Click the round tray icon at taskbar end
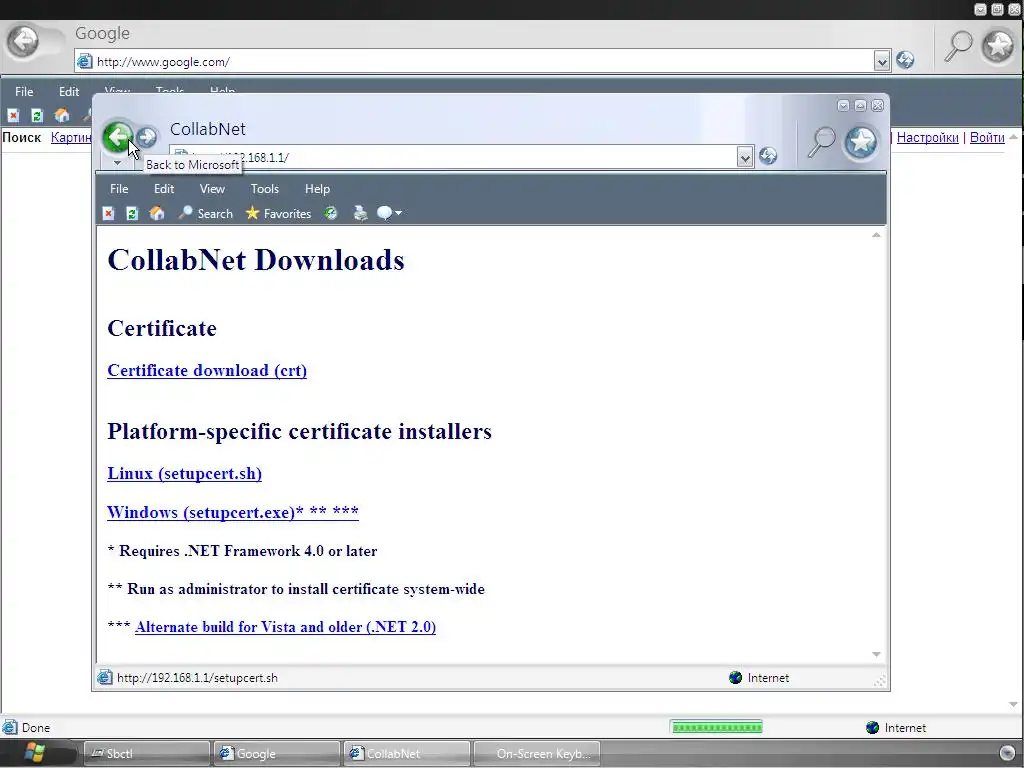Screen dimensions: 1024x768 coord(1008,753)
